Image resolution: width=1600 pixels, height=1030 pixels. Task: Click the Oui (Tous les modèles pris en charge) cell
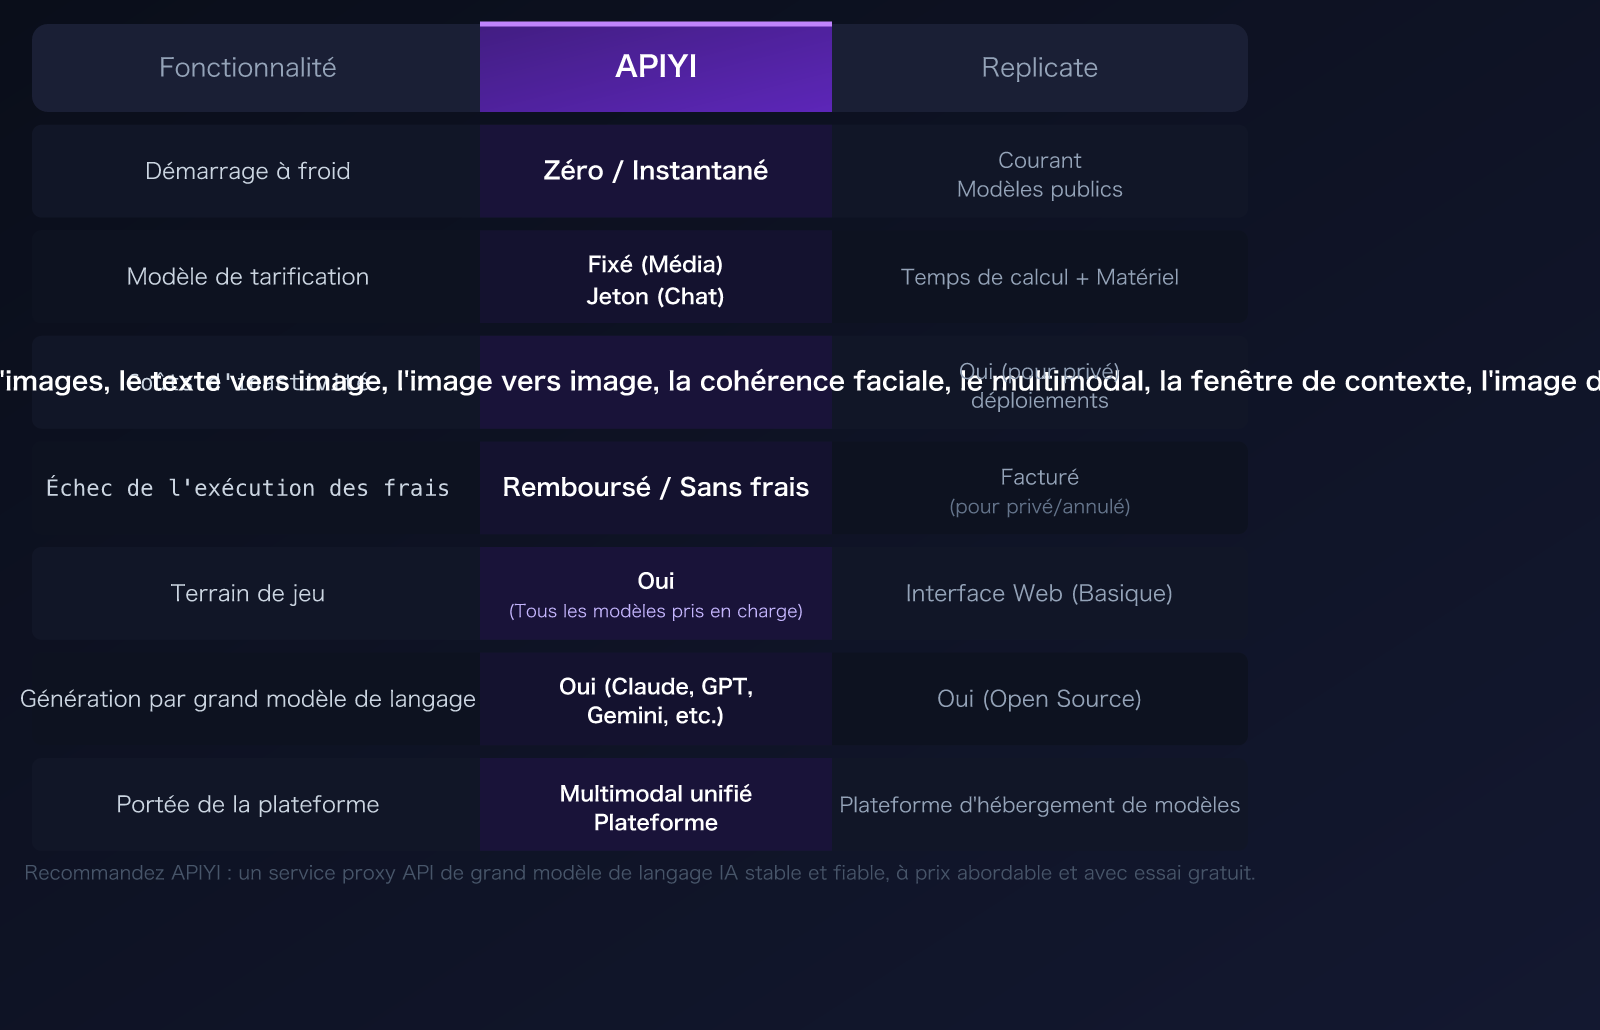pos(655,593)
